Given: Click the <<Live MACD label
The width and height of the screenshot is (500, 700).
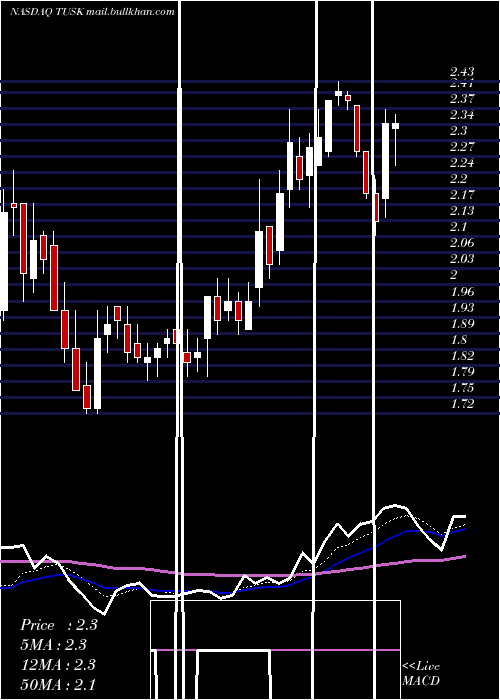Looking at the screenshot, I should (421, 674).
